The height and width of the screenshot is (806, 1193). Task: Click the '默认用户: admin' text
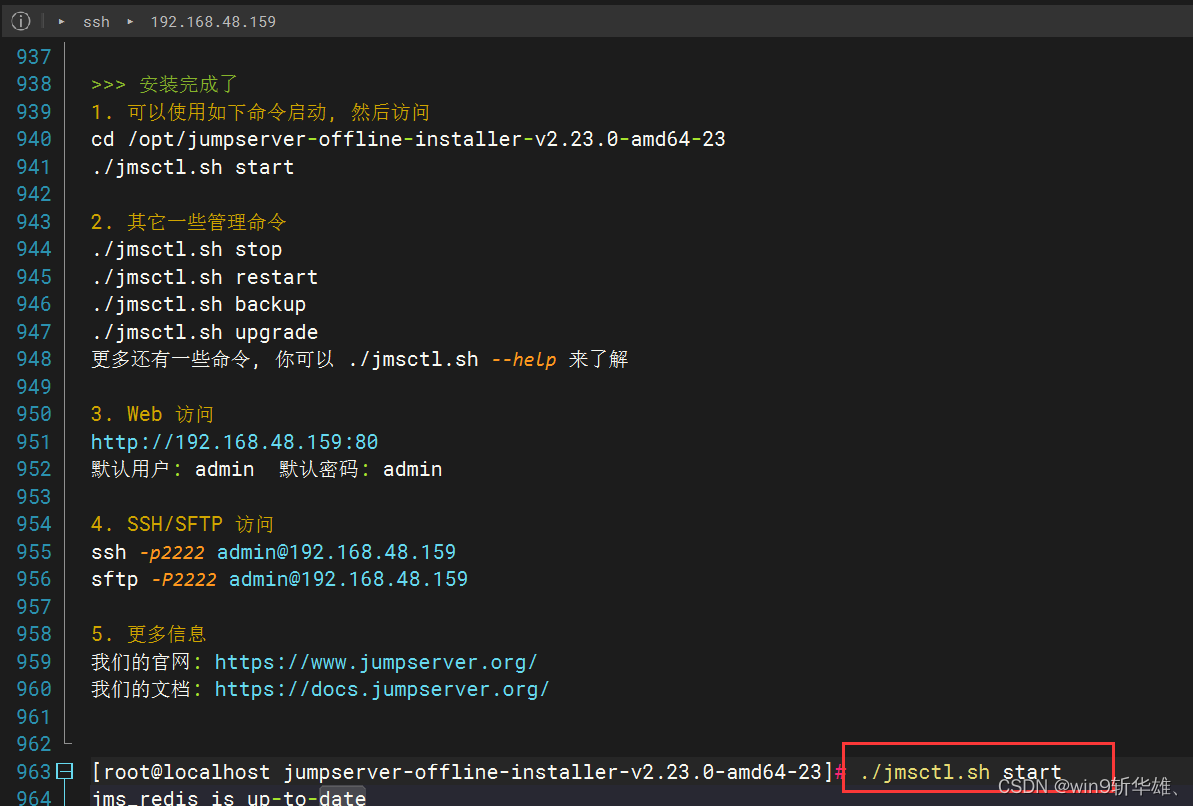click(173, 470)
